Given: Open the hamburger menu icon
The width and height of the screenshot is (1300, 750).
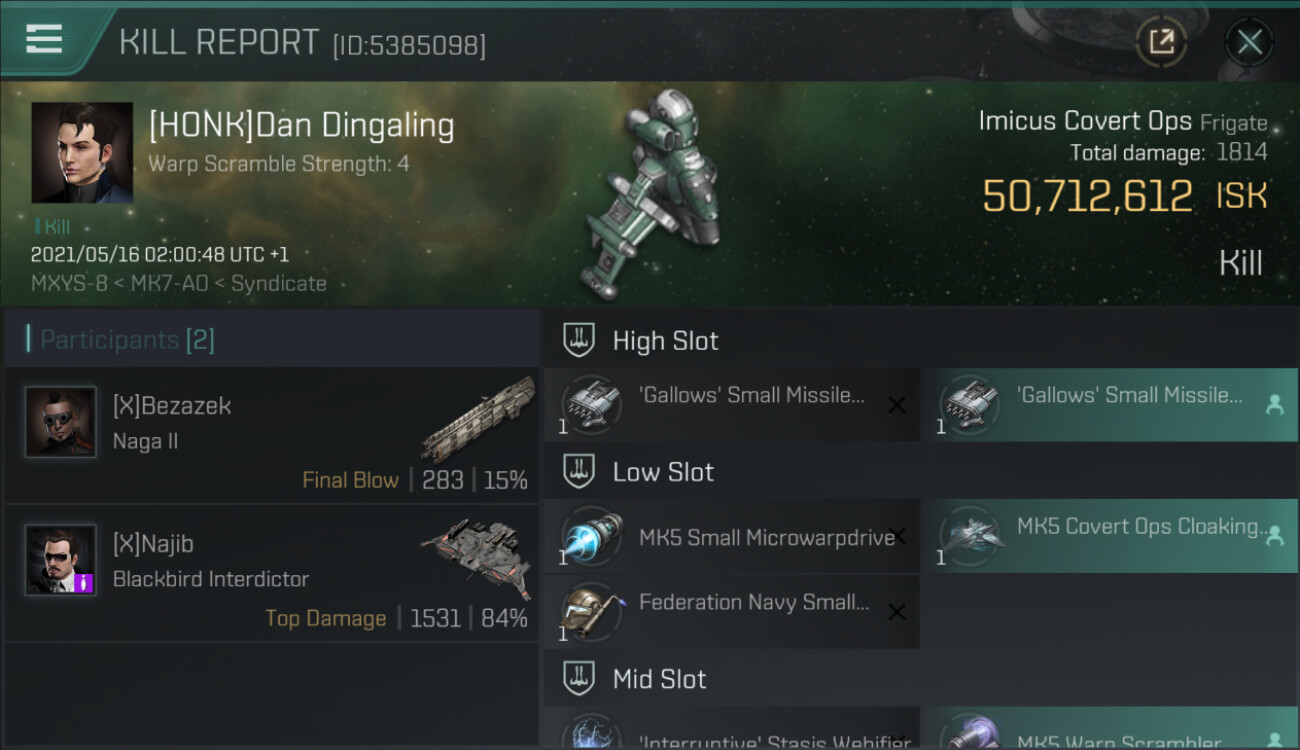Looking at the screenshot, I should [x=44, y=40].
